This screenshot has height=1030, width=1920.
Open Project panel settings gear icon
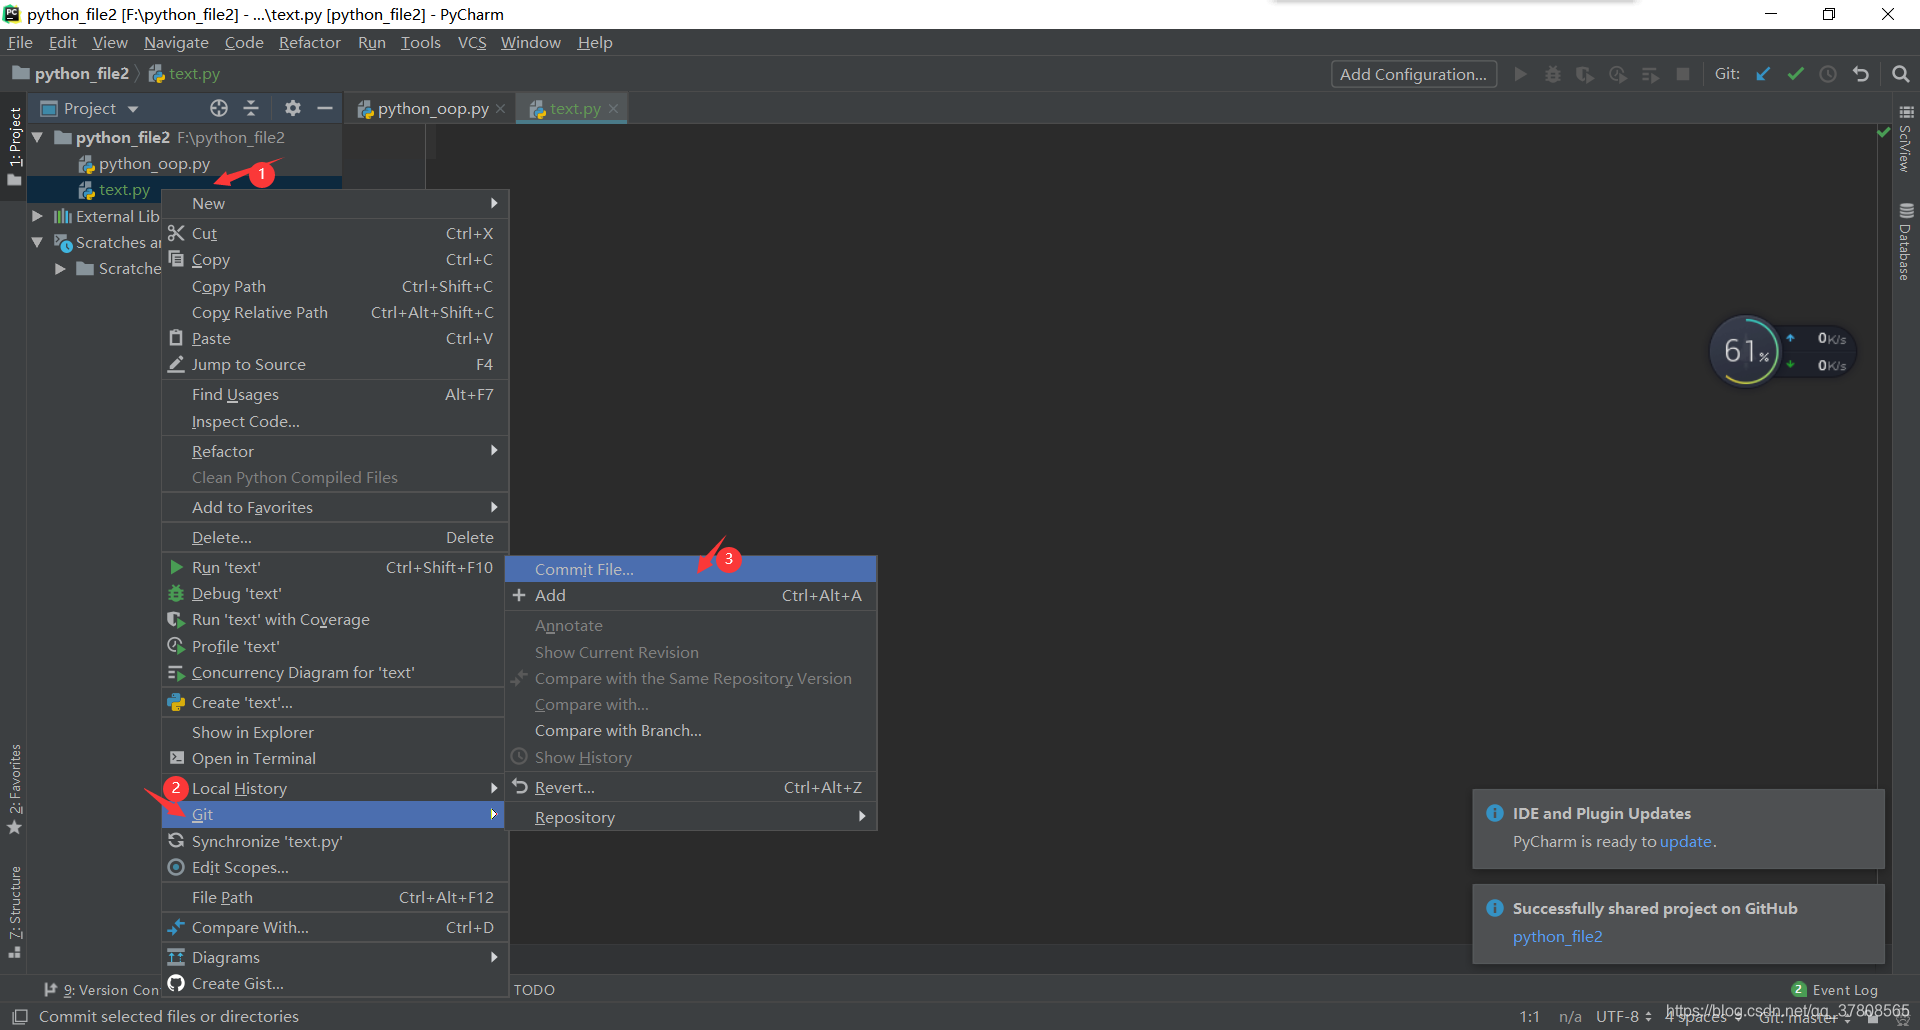tap(292, 108)
